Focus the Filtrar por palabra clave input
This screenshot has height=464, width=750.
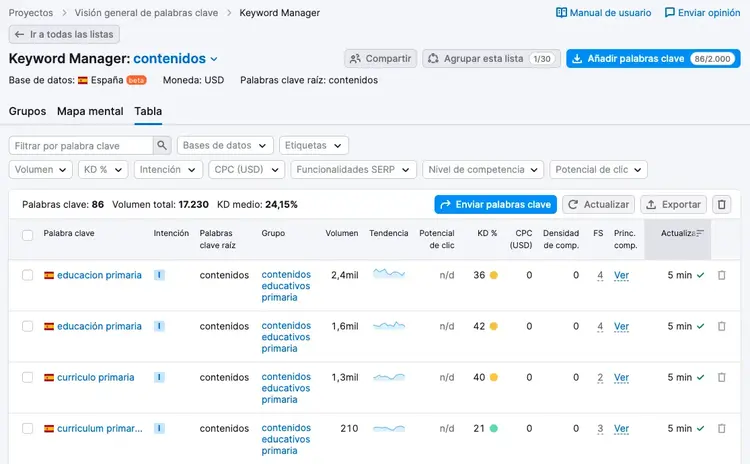(x=81, y=145)
